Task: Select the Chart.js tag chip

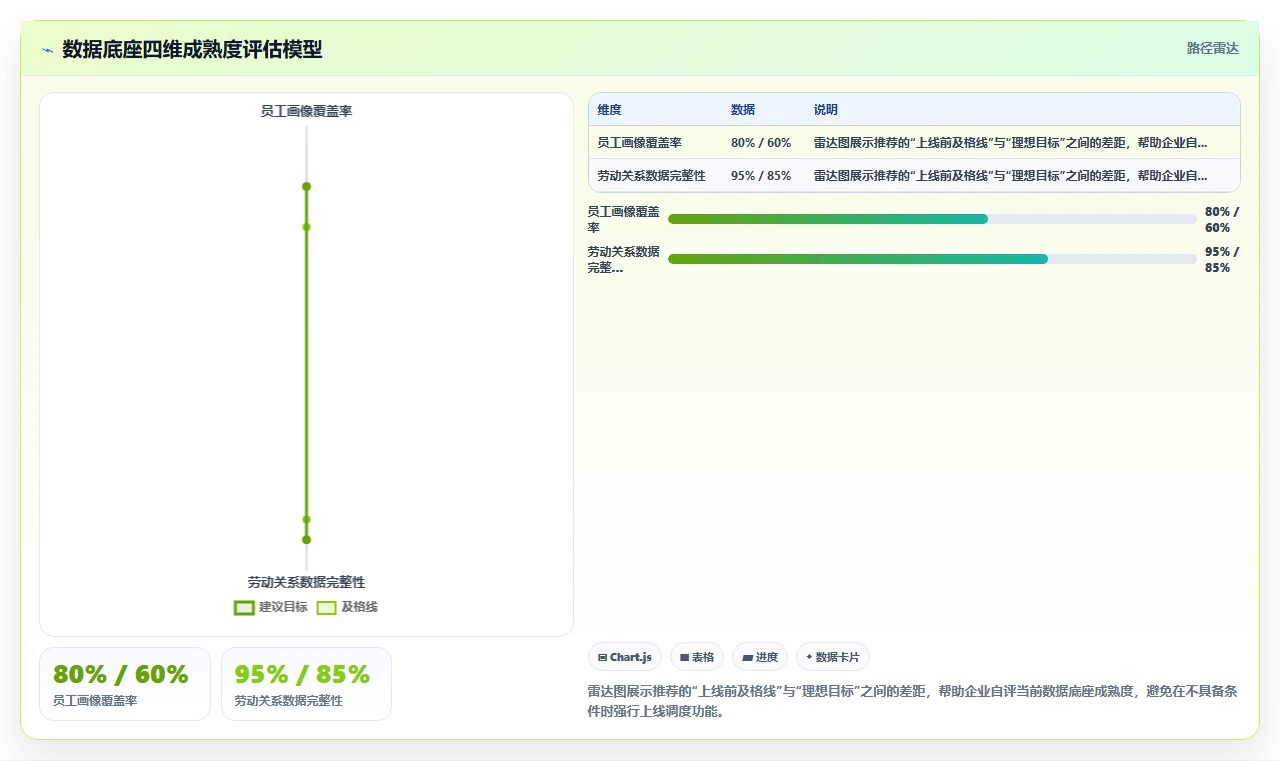Action: [x=625, y=657]
